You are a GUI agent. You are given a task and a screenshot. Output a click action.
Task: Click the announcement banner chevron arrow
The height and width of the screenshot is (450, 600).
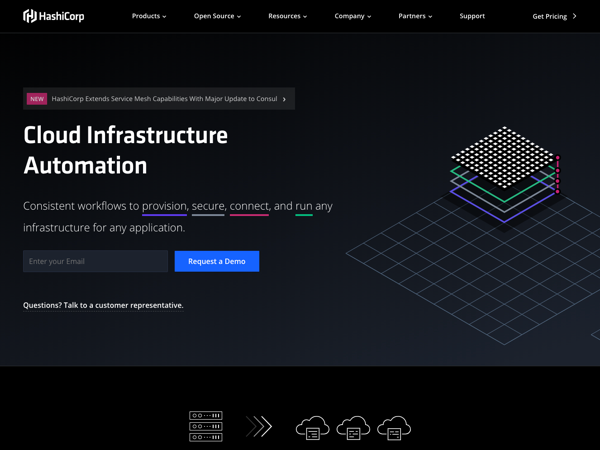(x=284, y=99)
